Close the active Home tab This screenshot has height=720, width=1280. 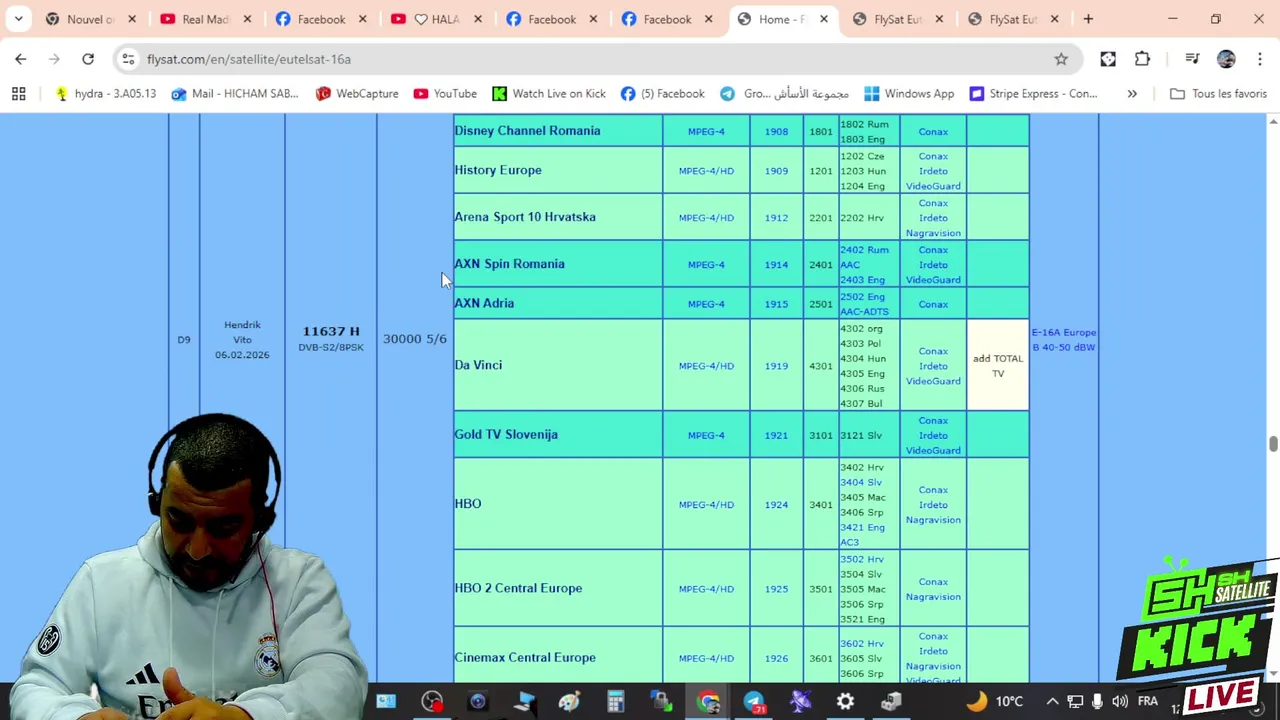(x=824, y=19)
